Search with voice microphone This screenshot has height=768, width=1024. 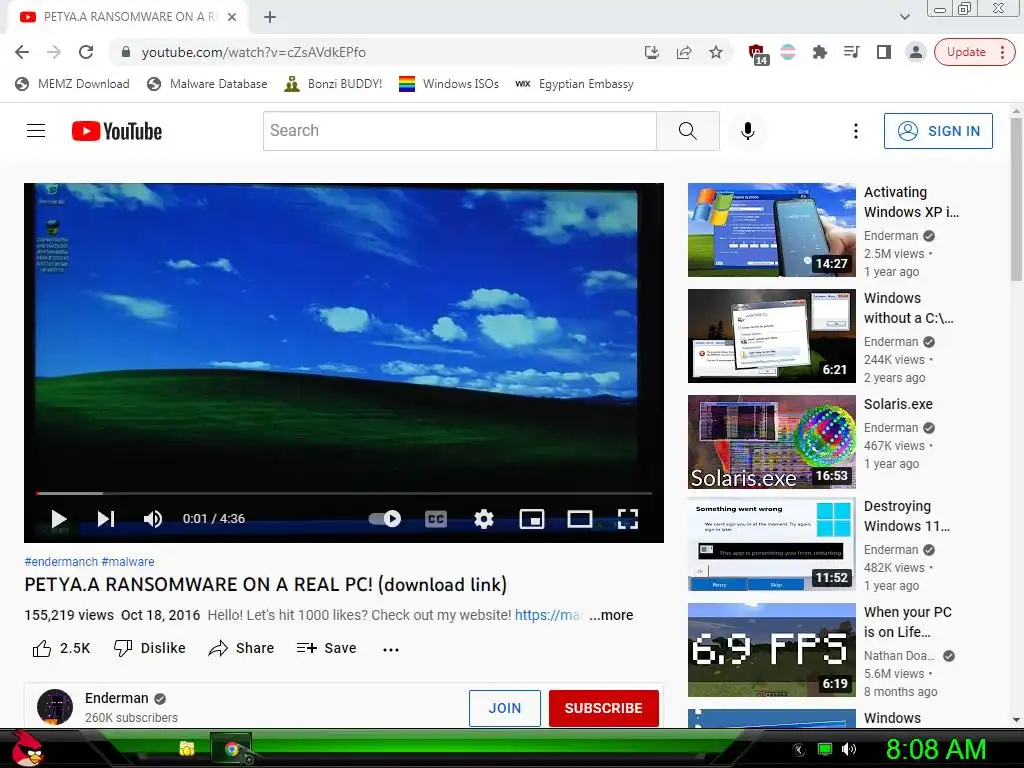[748, 131]
